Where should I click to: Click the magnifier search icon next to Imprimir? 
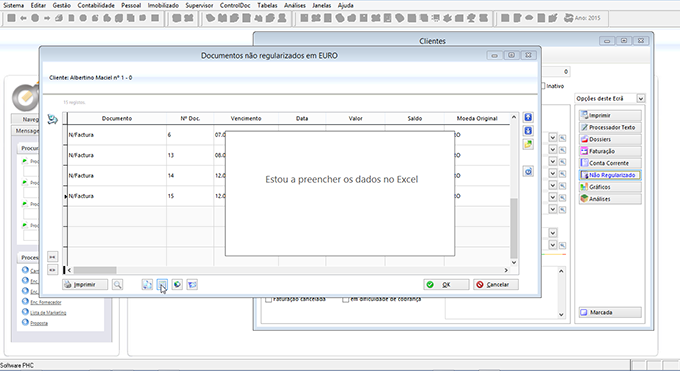coord(118,285)
